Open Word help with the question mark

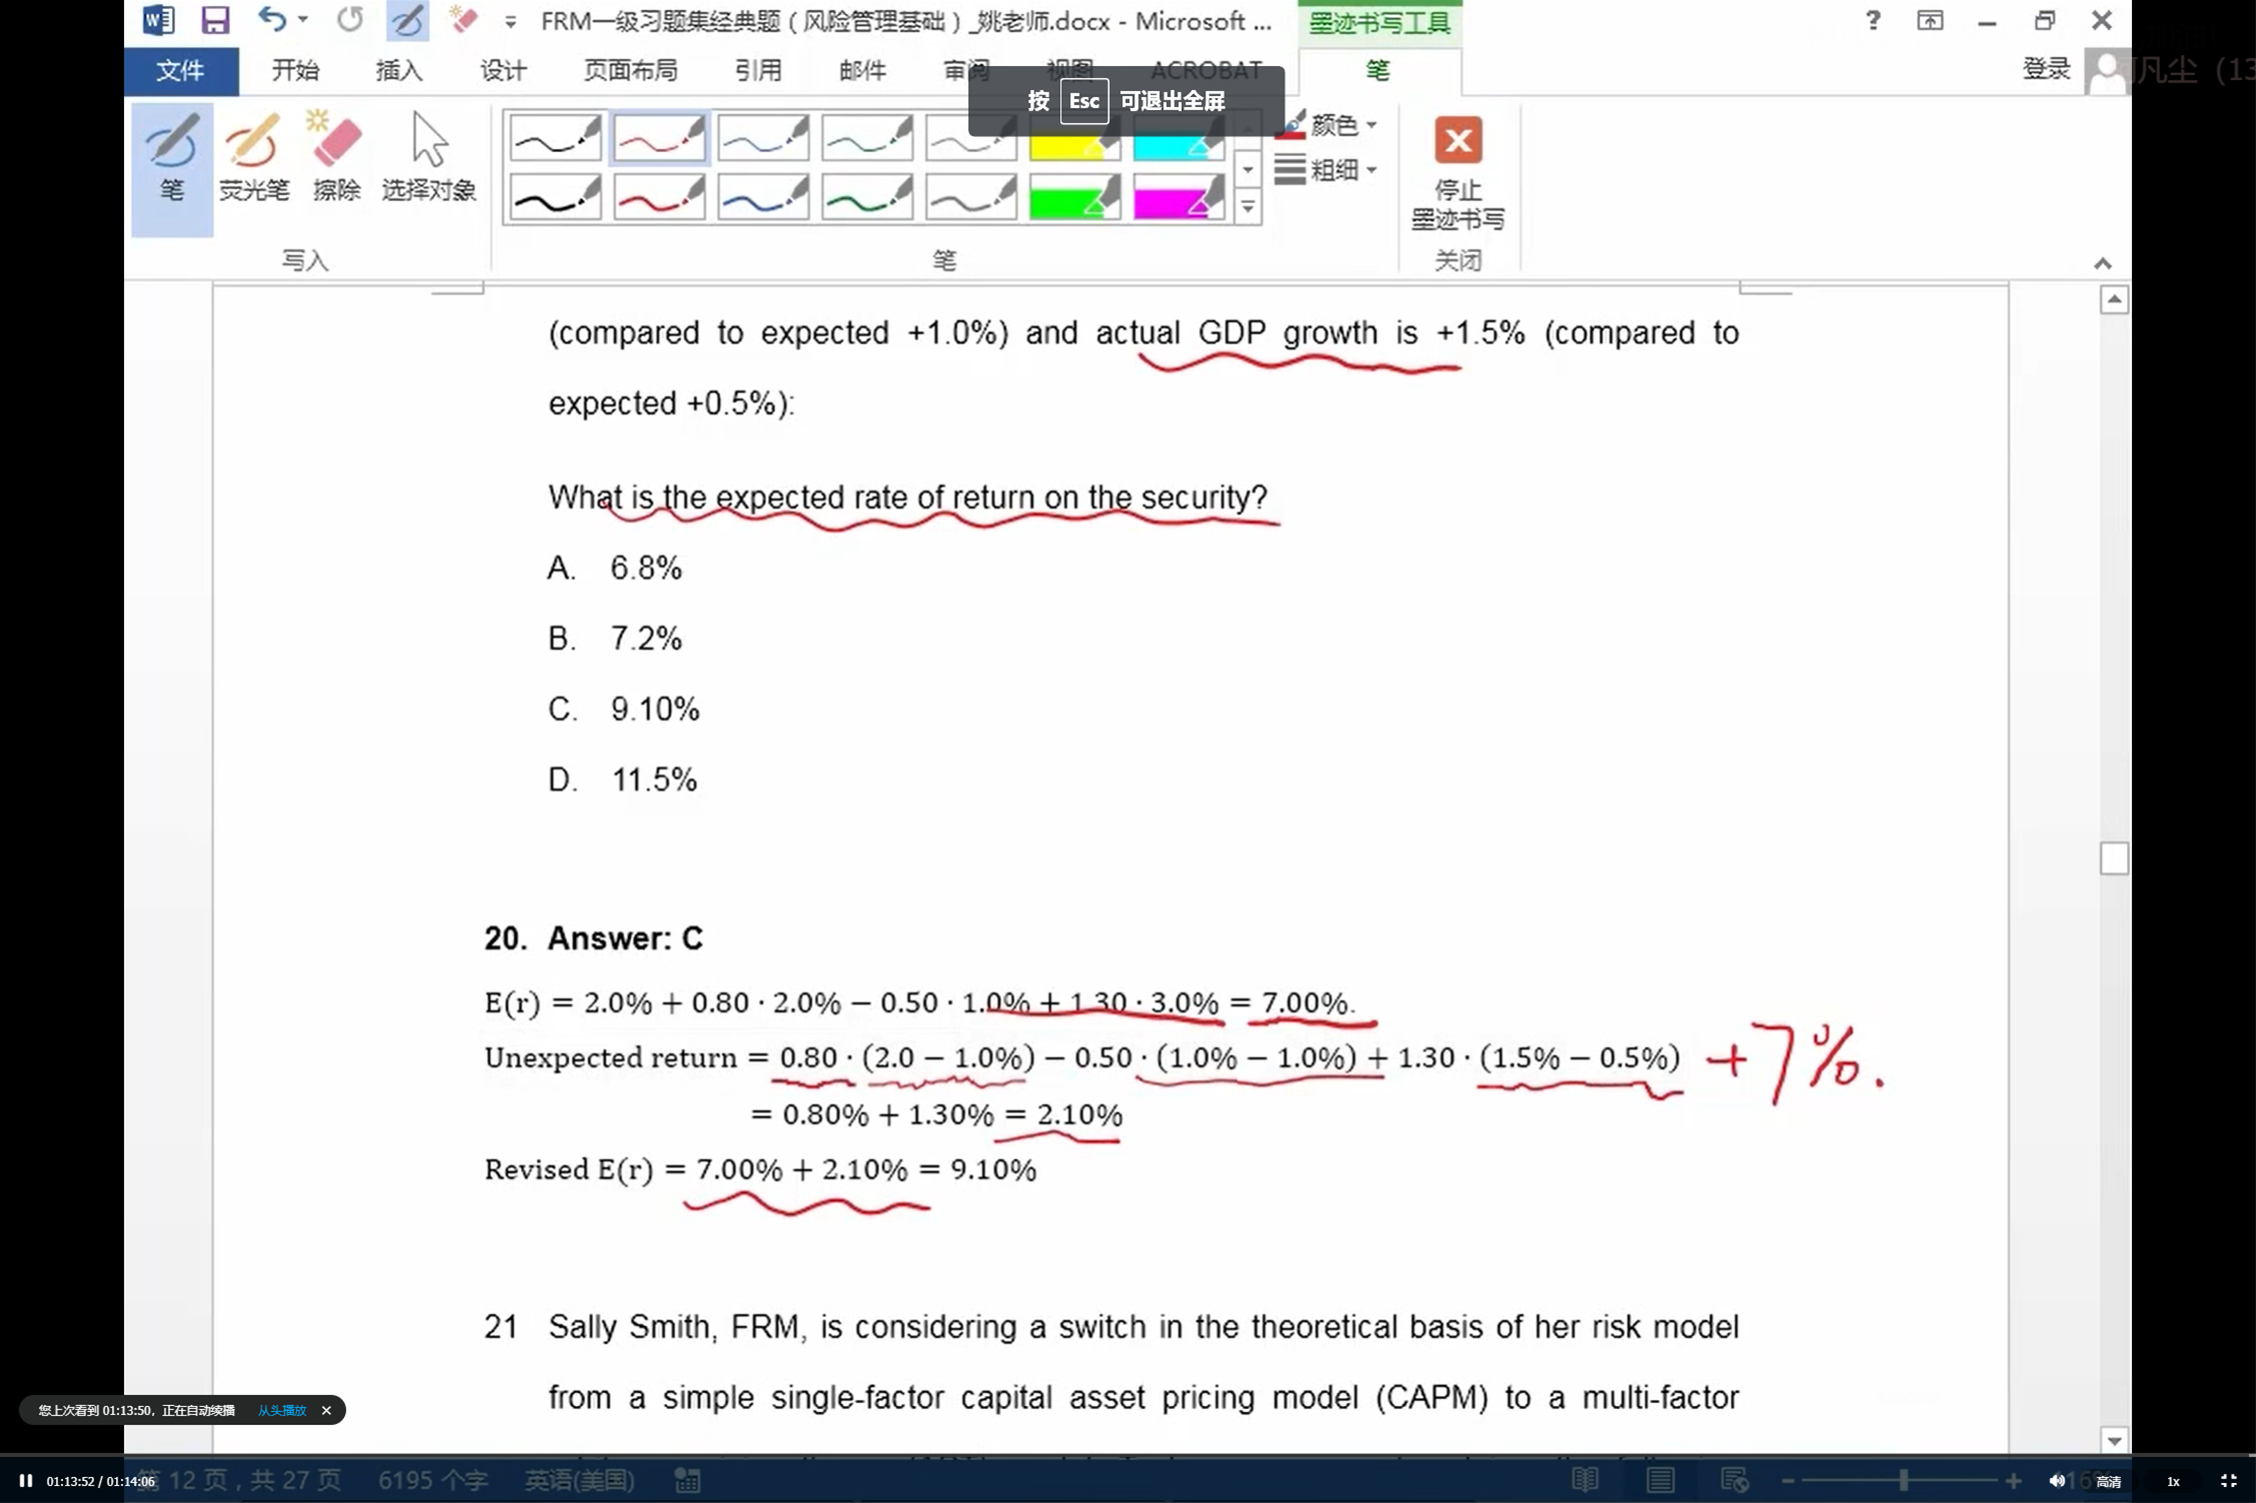[x=1872, y=20]
